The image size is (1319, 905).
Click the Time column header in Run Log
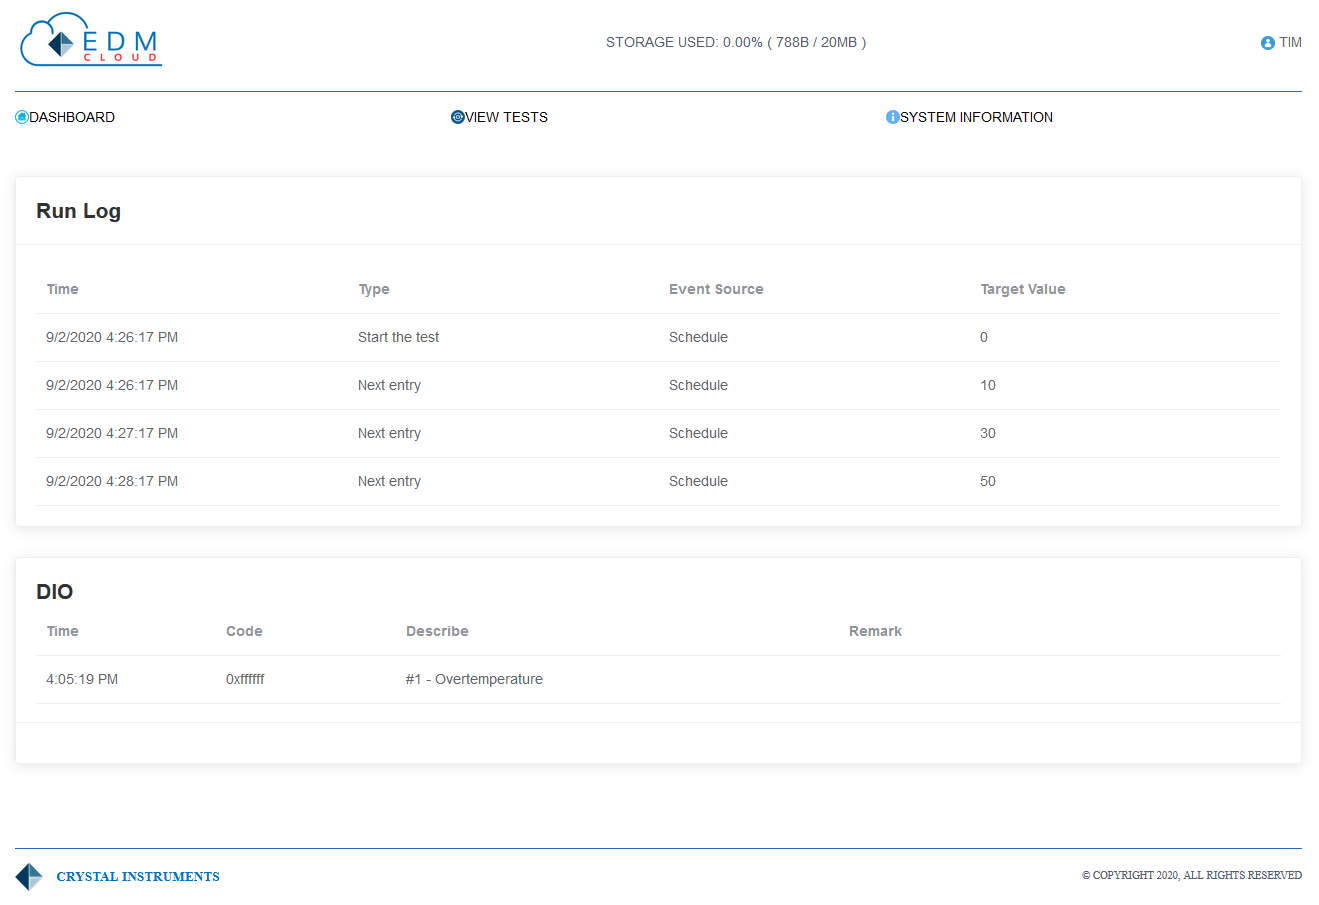[x=62, y=289]
